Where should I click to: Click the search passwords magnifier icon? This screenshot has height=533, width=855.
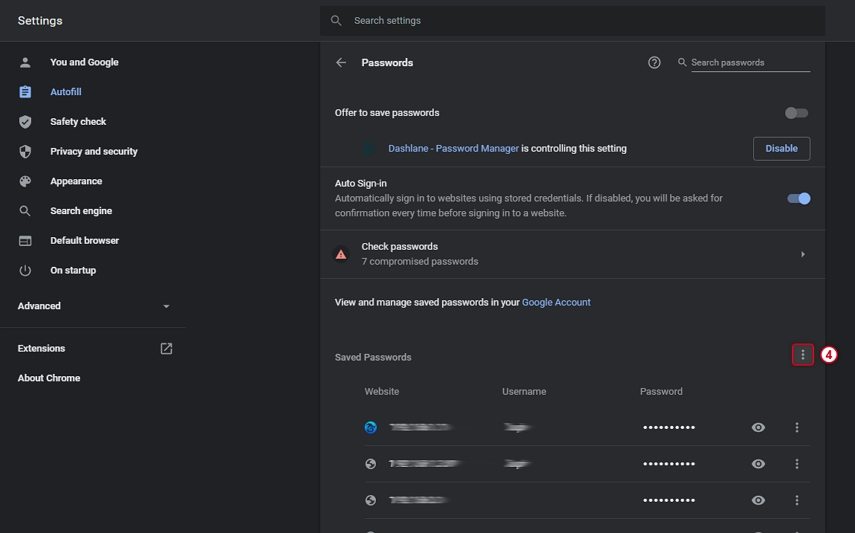(682, 62)
